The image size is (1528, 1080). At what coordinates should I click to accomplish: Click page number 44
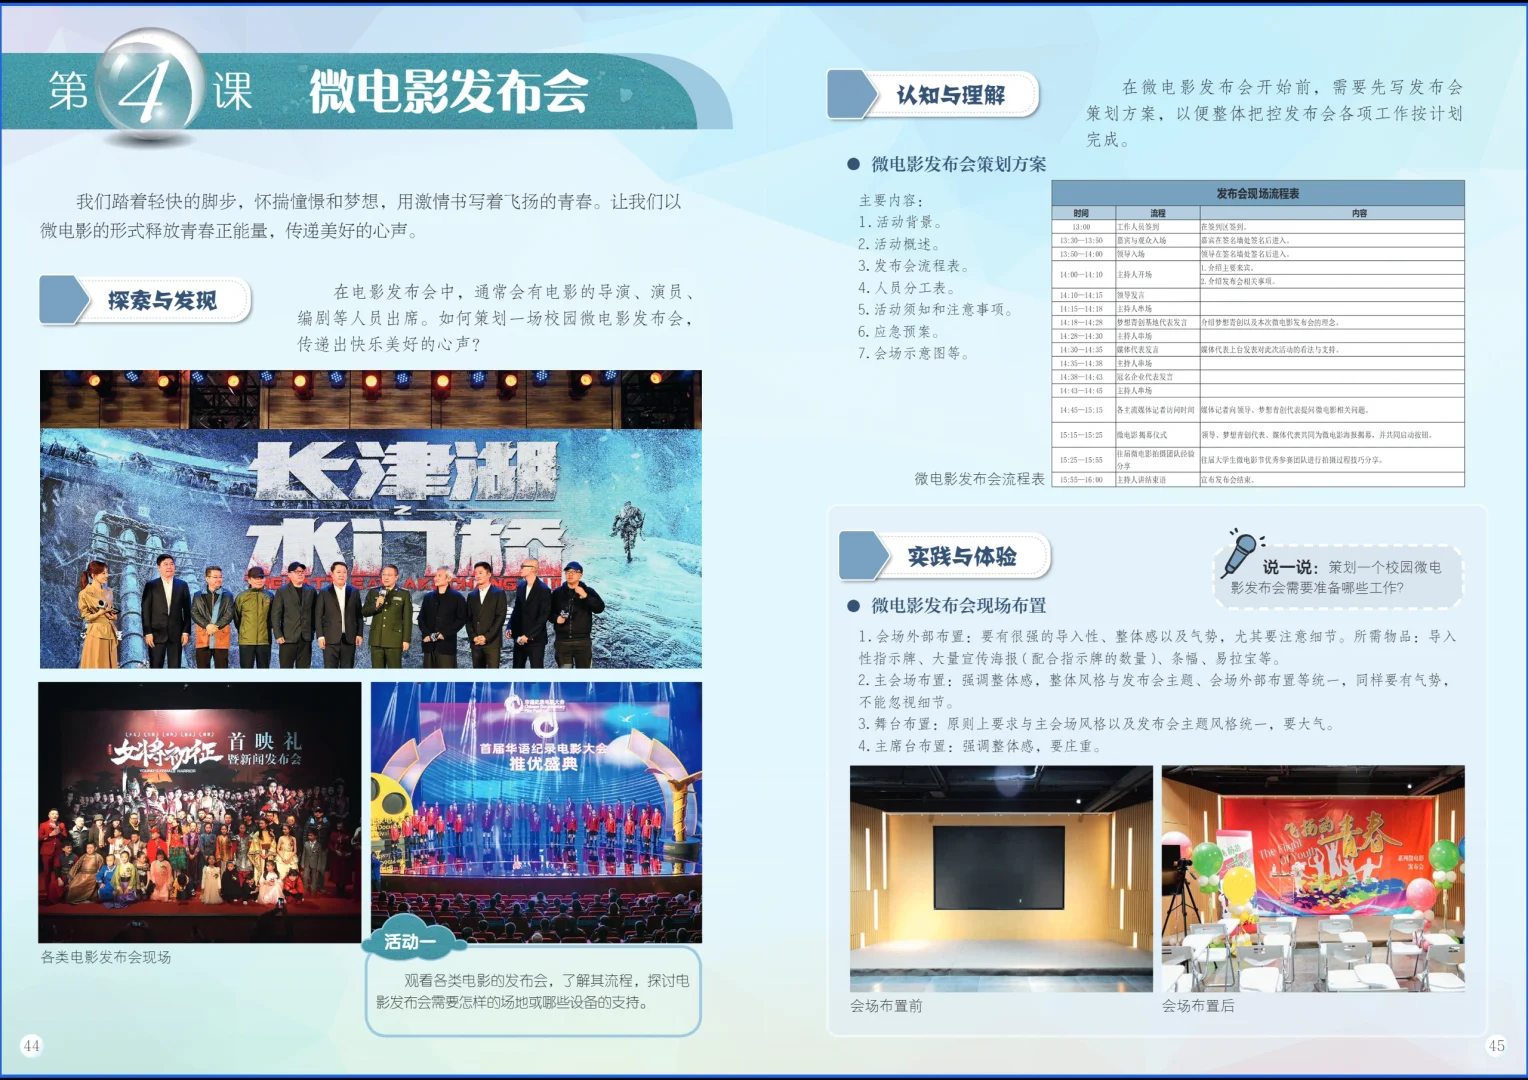pos(31,1046)
